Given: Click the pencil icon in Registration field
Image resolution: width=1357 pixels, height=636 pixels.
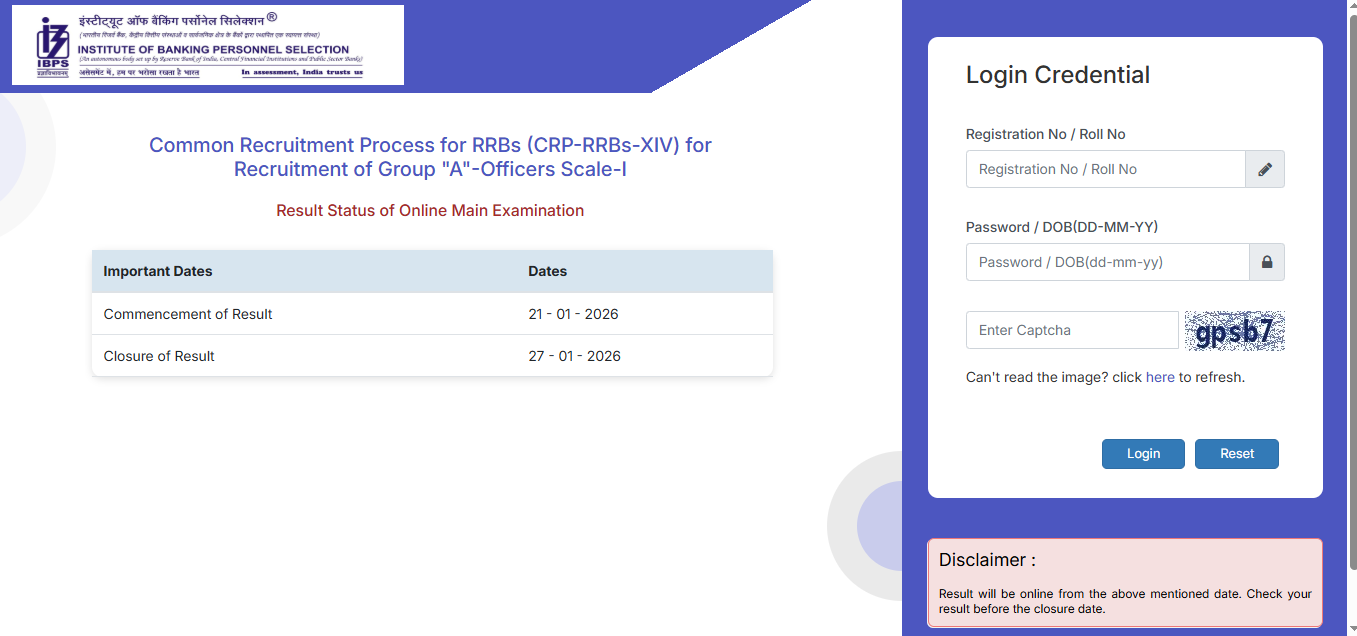Looking at the screenshot, I should [1264, 169].
